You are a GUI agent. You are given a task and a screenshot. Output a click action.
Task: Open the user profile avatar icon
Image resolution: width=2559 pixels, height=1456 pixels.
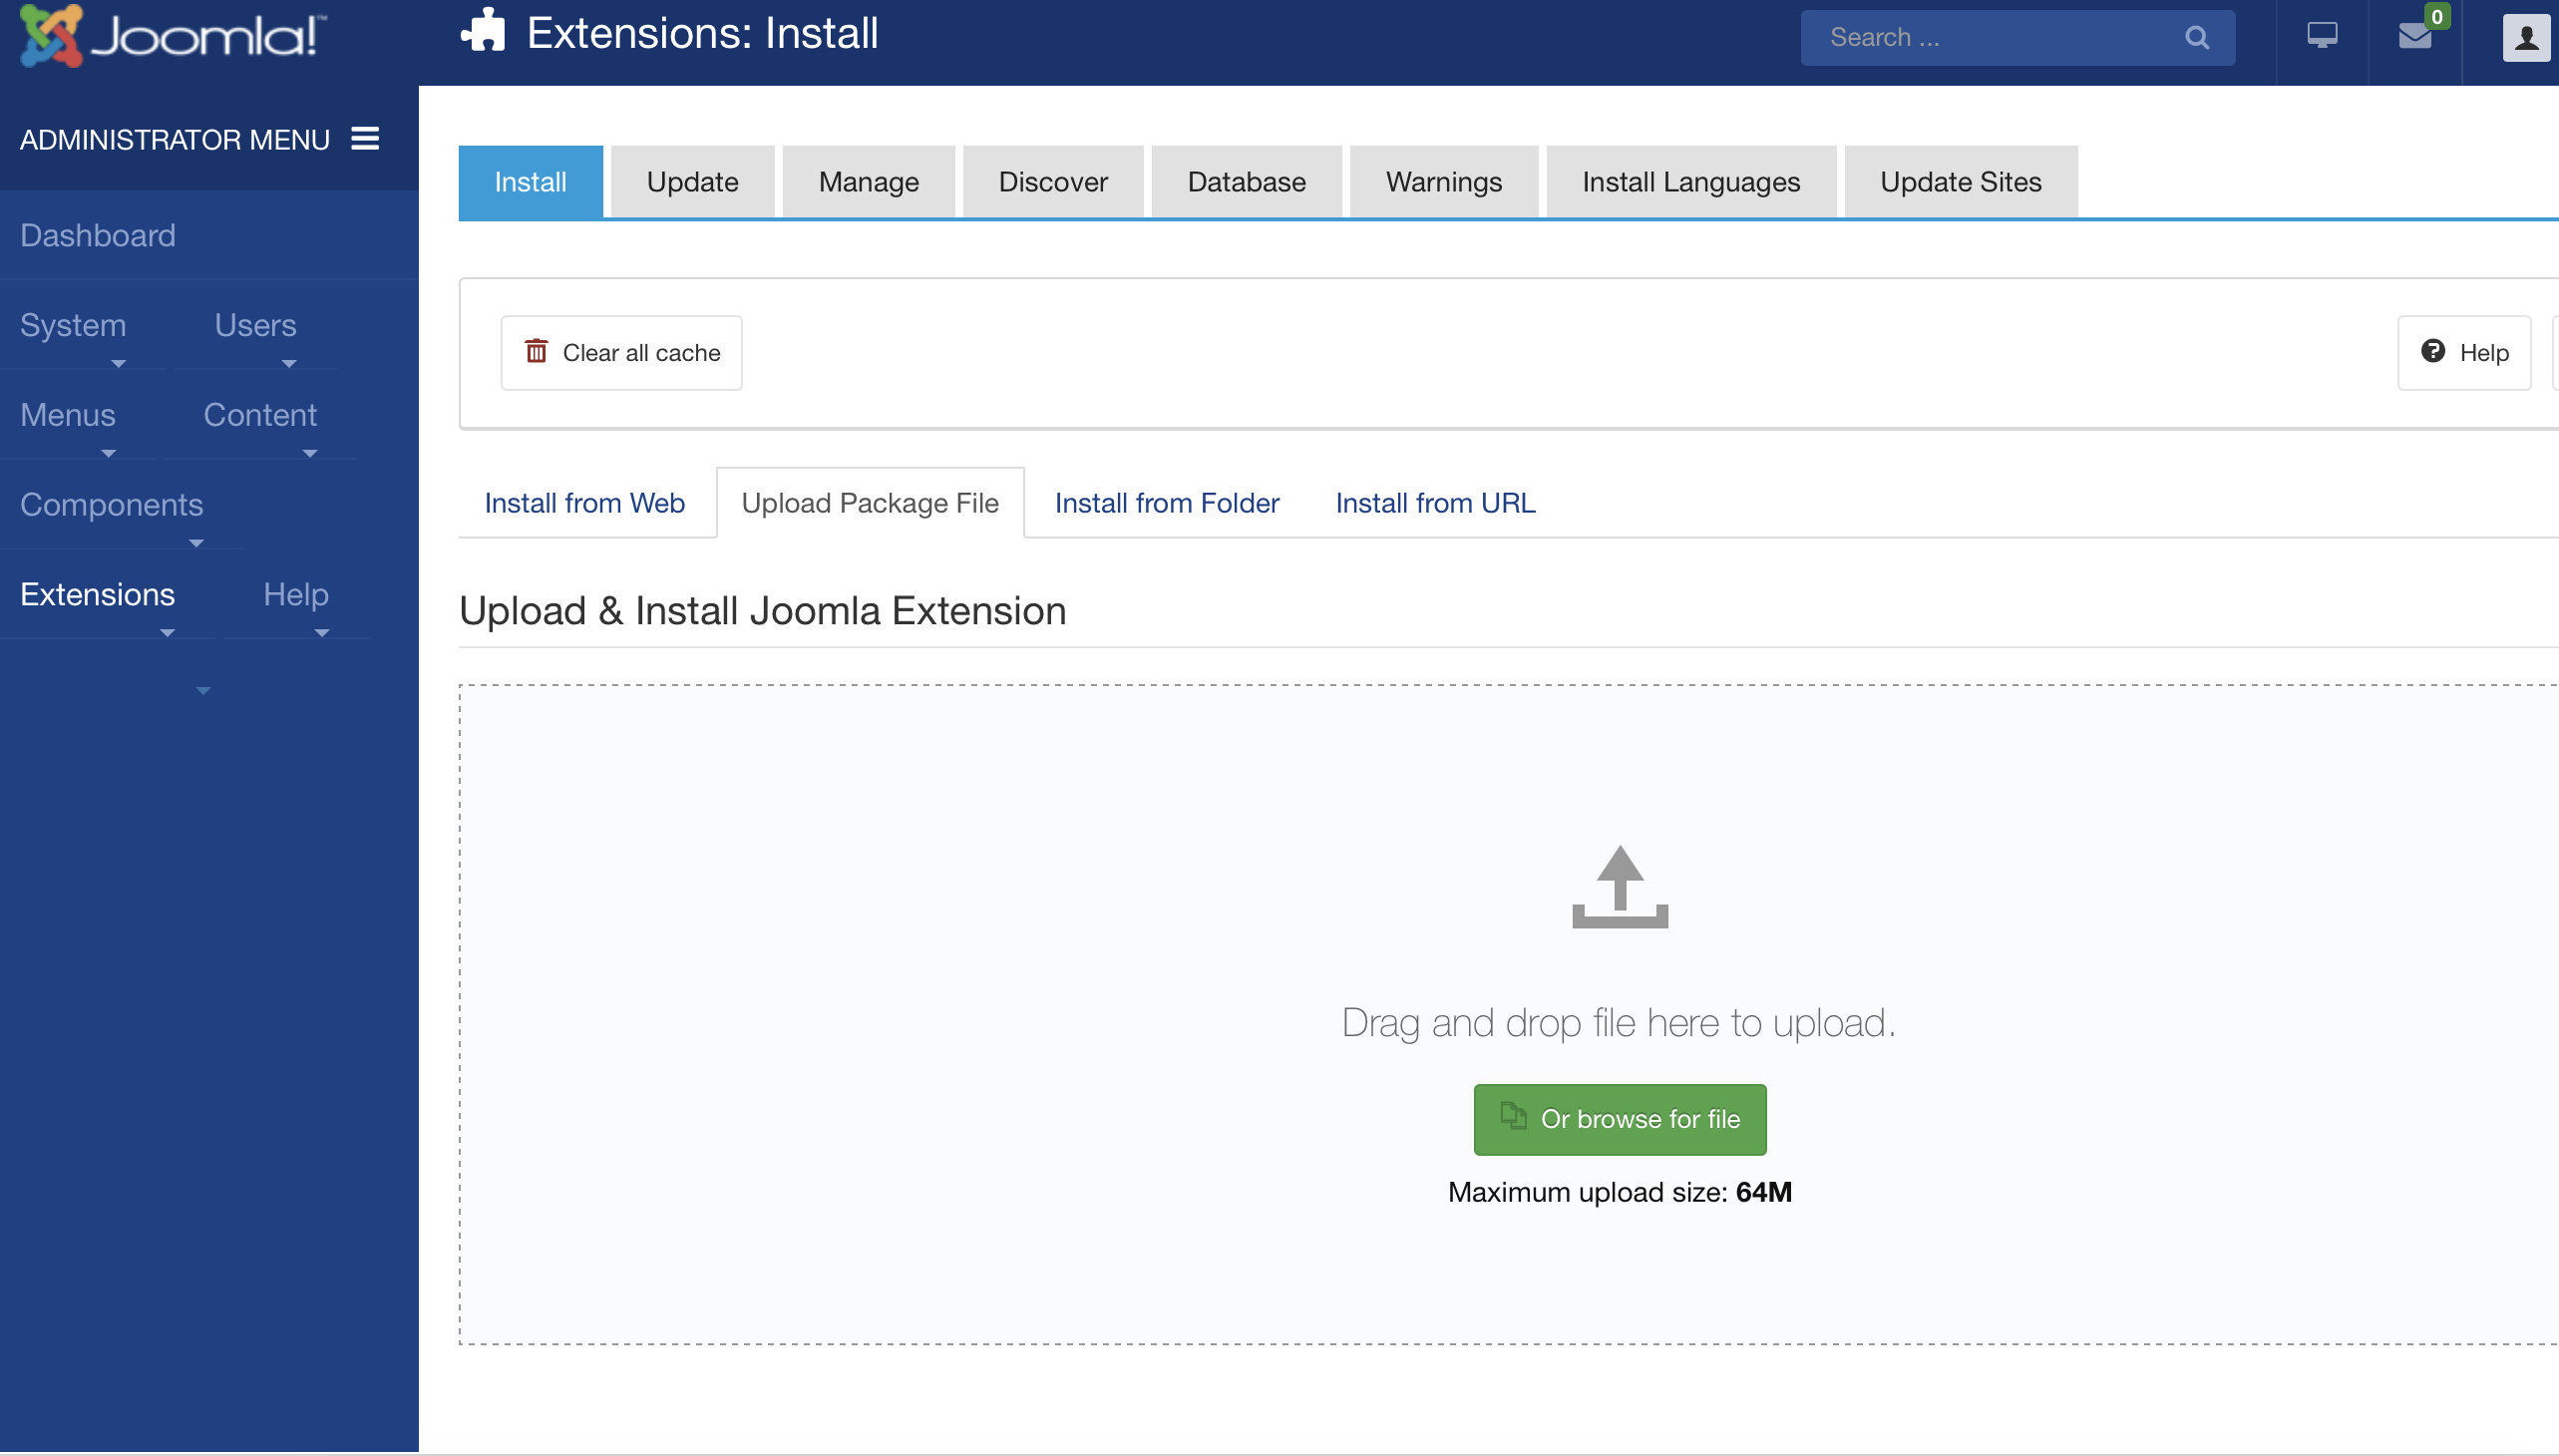pyautogui.click(x=2526, y=38)
